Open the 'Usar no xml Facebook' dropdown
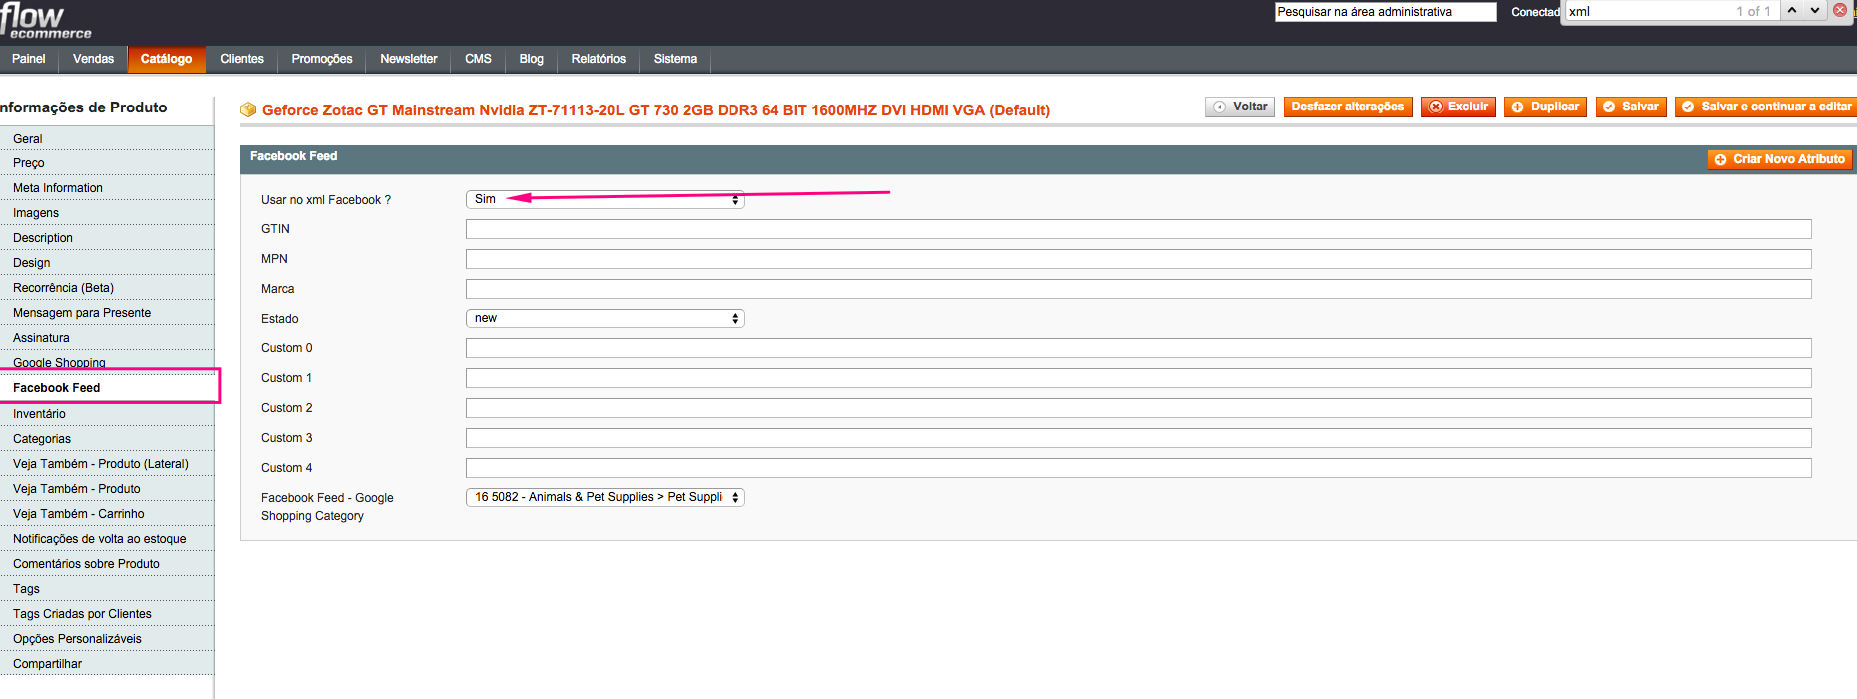The image size is (1857, 699). click(x=605, y=199)
